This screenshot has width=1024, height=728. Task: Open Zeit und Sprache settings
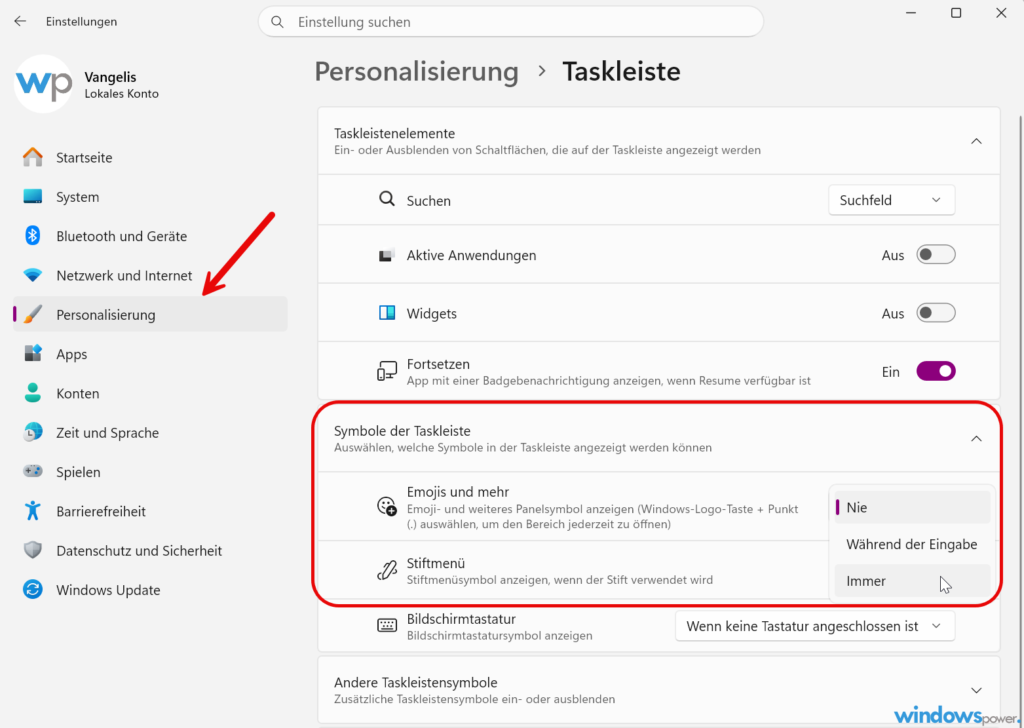click(150, 432)
